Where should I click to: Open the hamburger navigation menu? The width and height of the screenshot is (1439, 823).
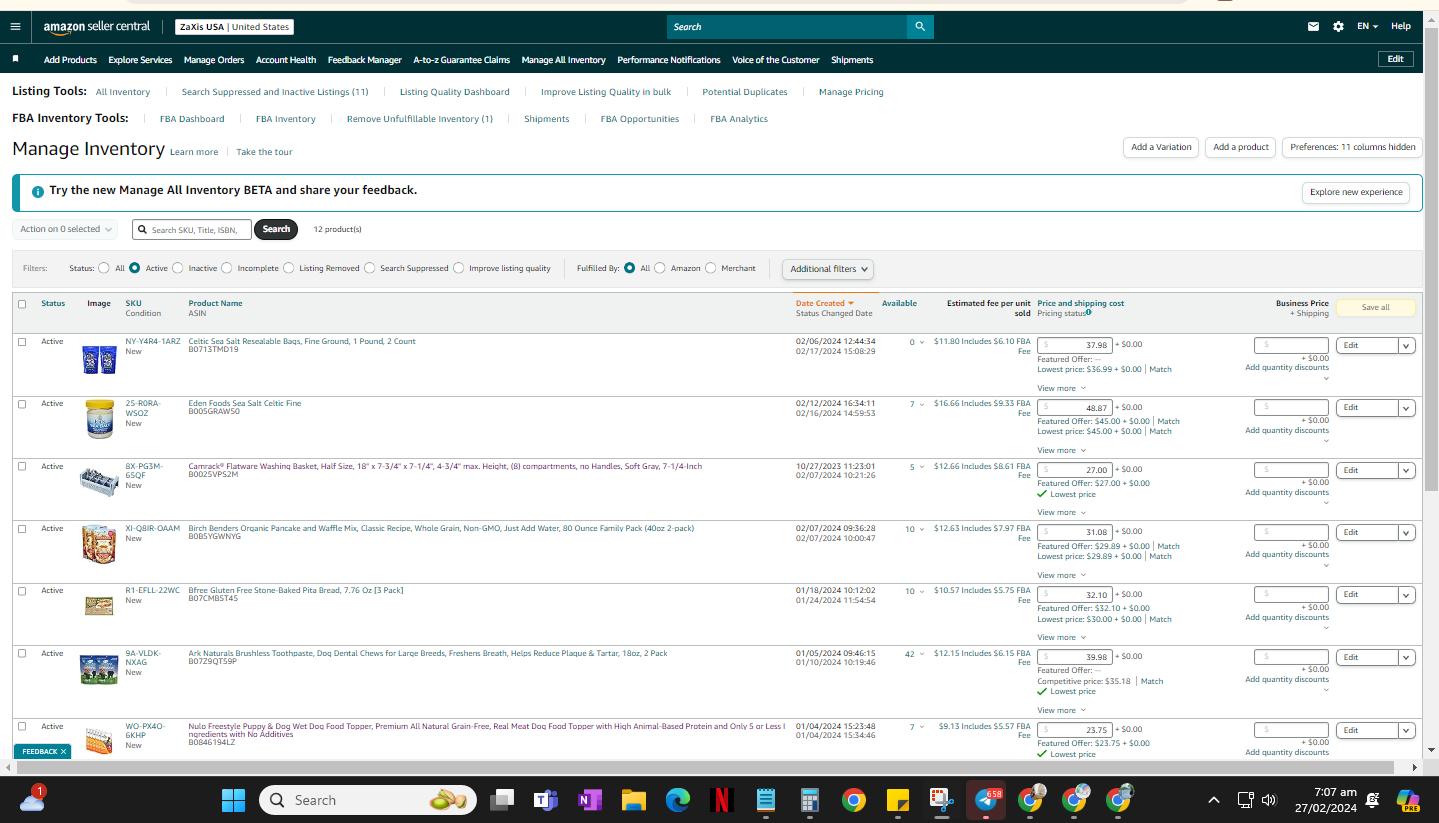coord(15,27)
